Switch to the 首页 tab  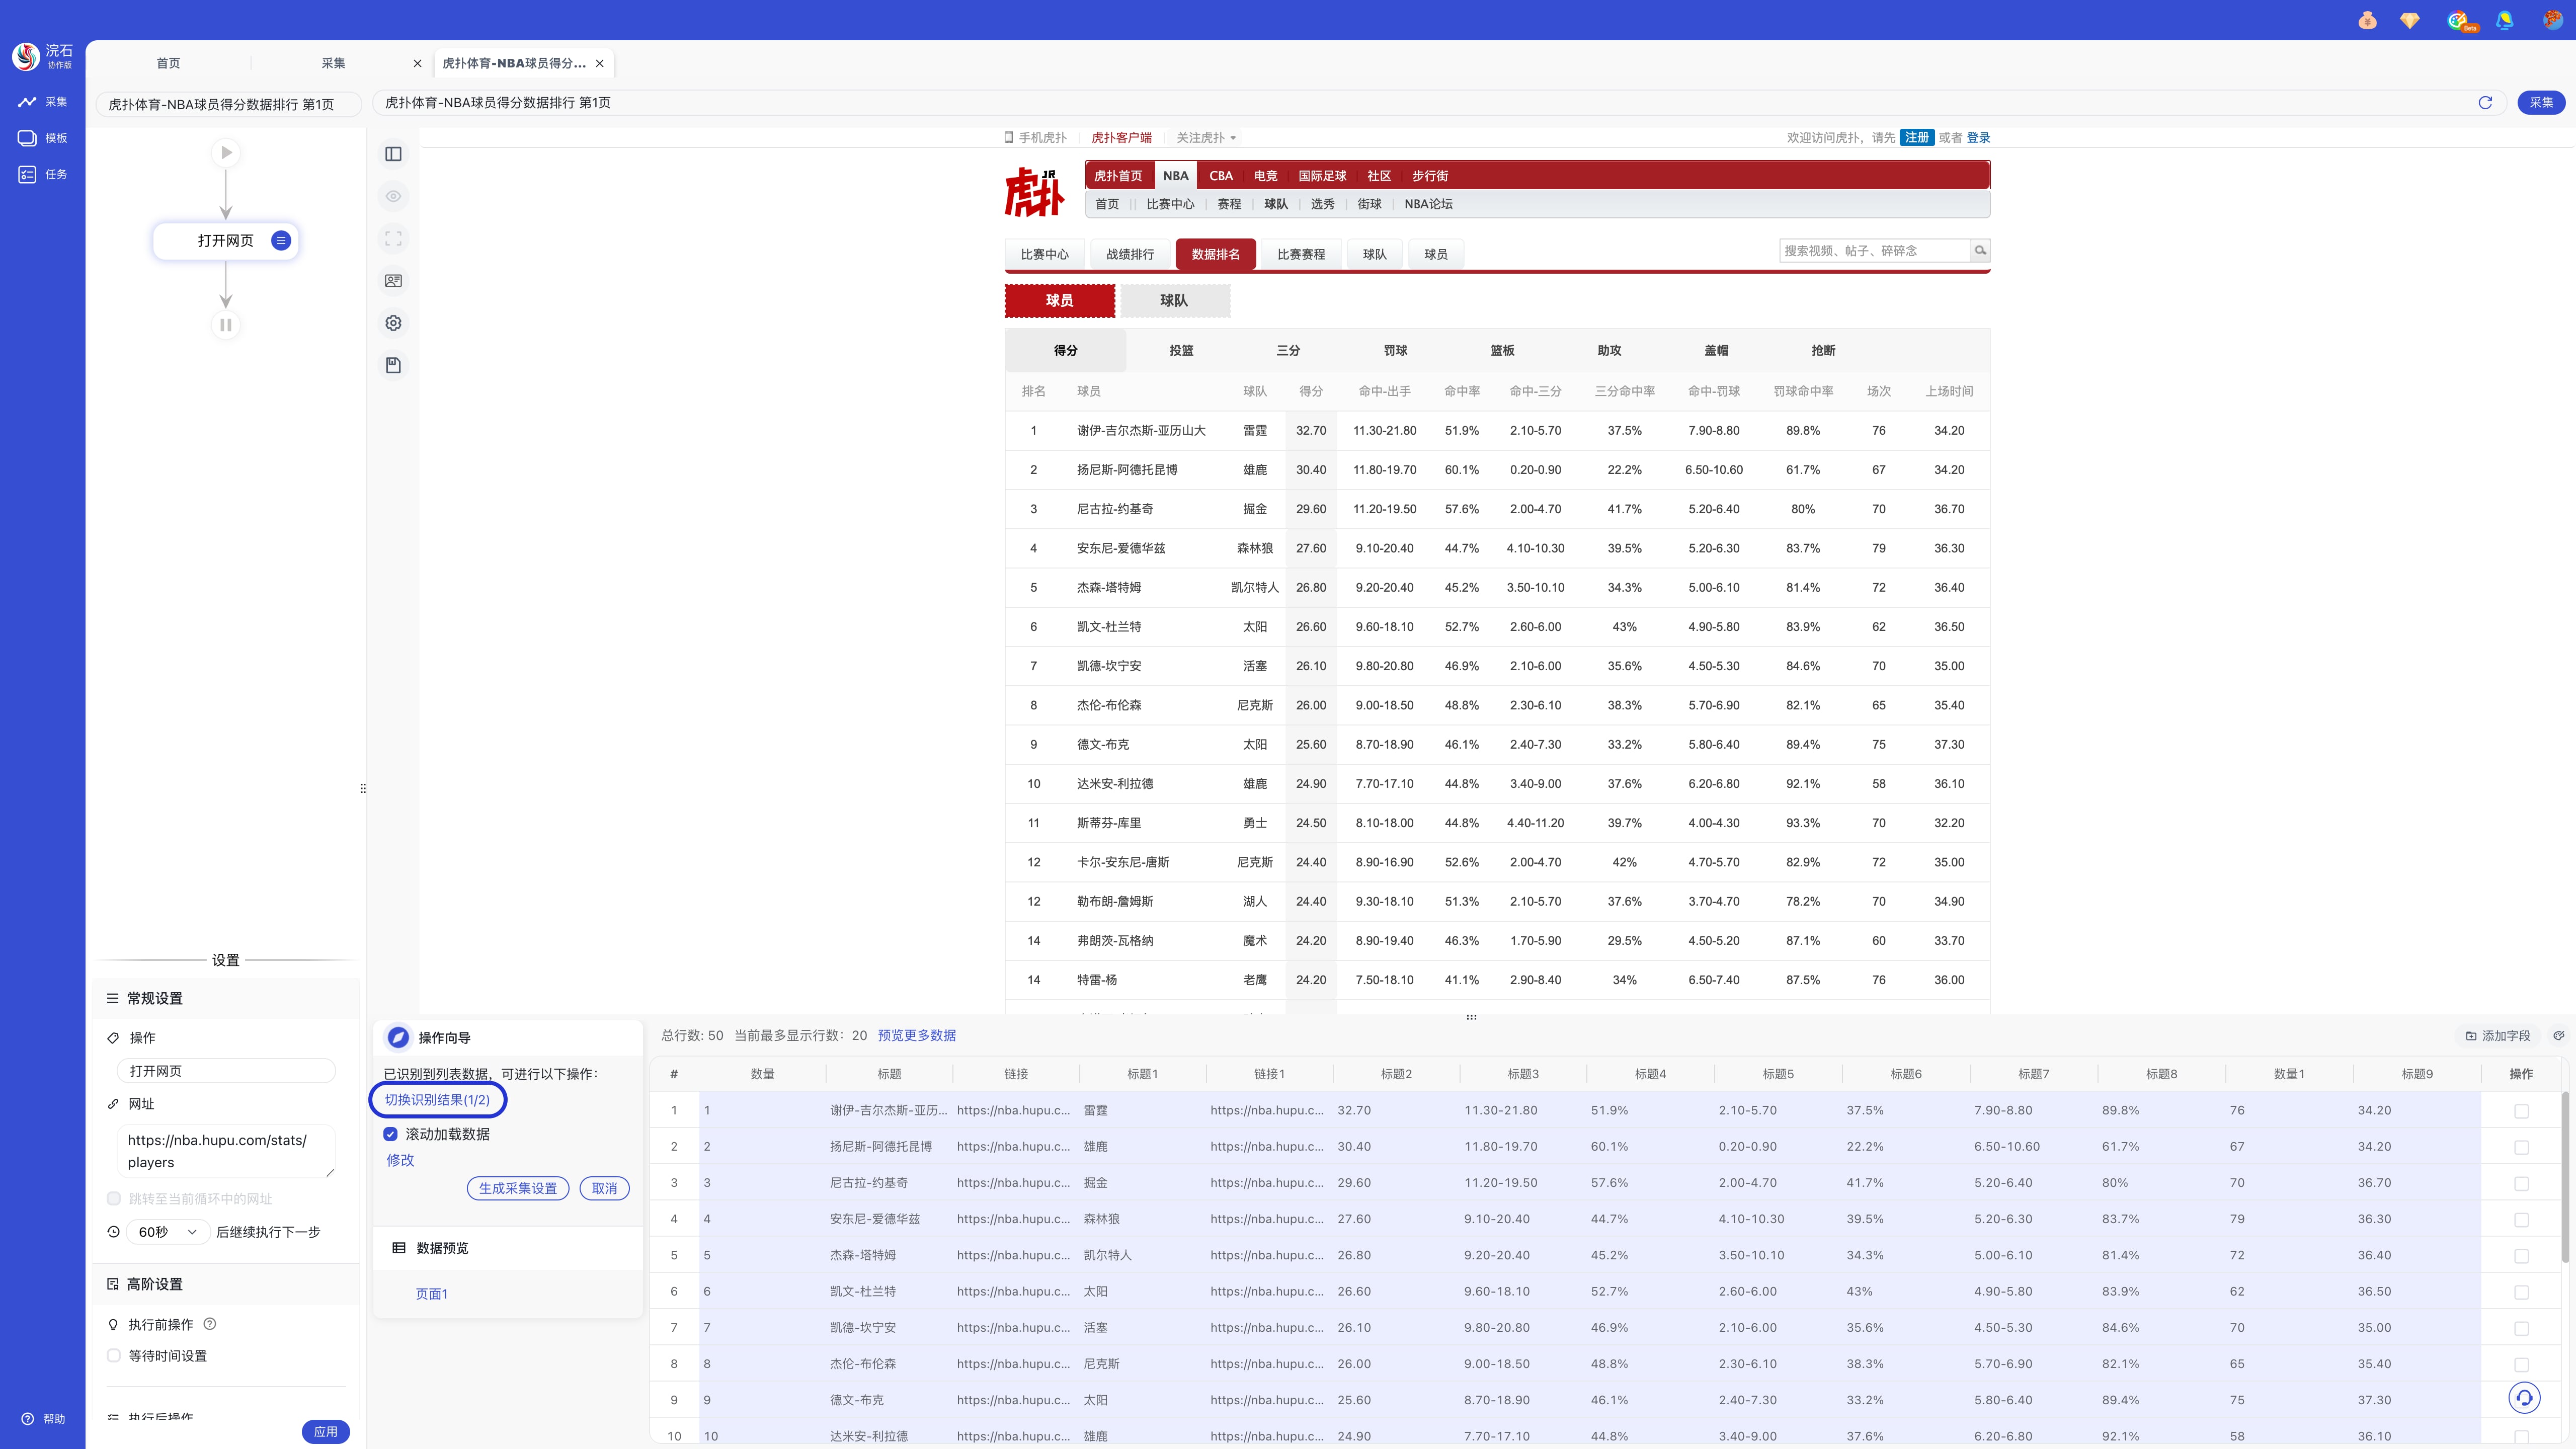(168, 63)
